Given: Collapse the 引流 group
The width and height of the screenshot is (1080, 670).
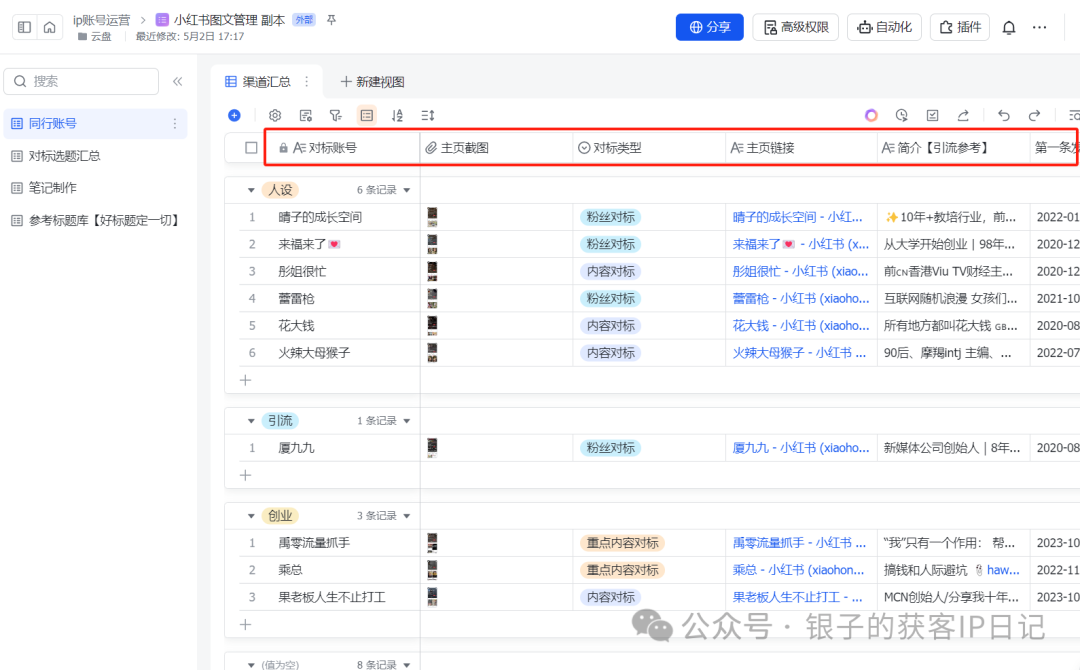Looking at the screenshot, I should coord(251,420).
